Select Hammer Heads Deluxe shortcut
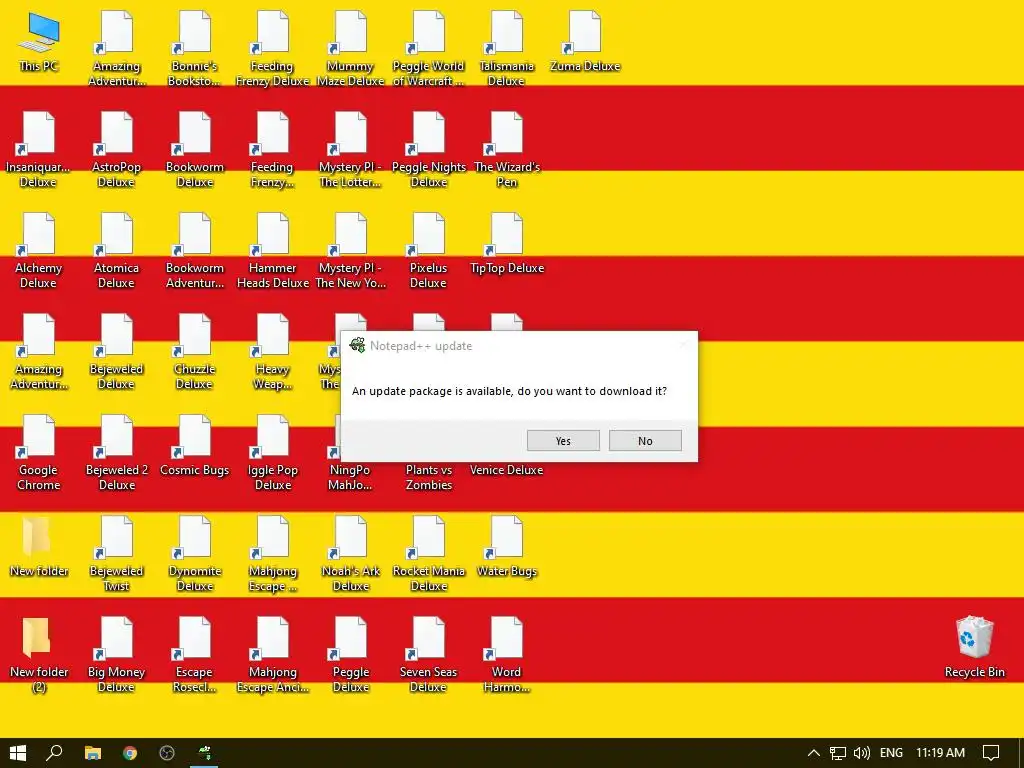This screenshot has width=1024, height=768. coord(273,251)
